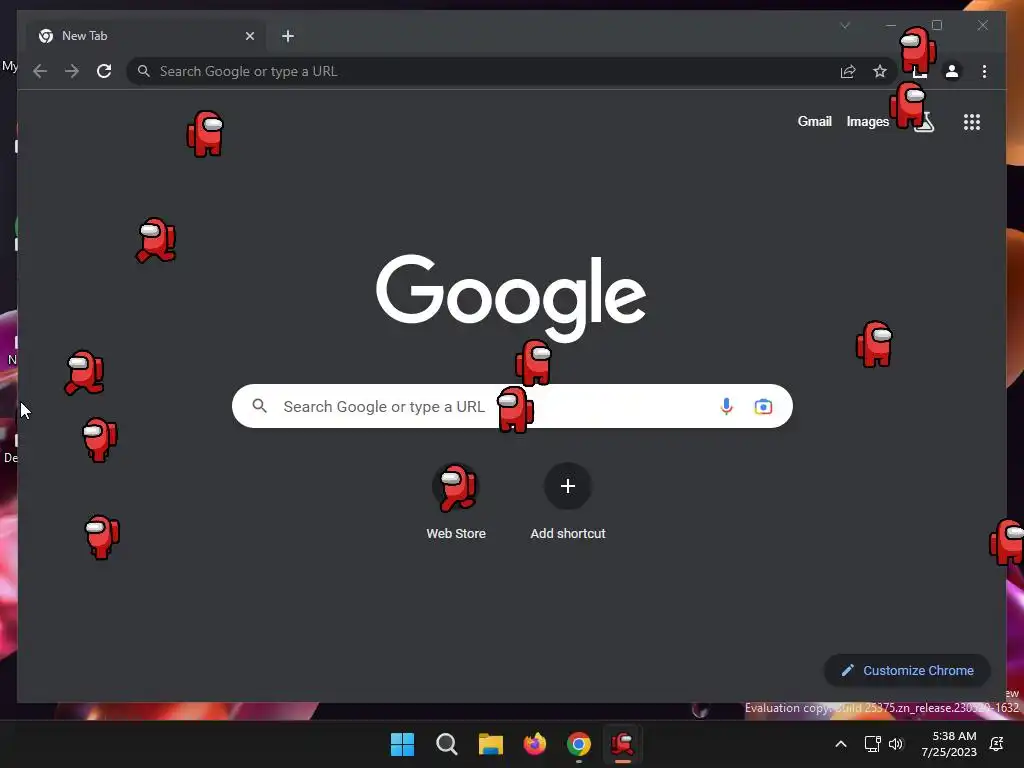1024x768 pixels.
Task: Reload the page with the refresh icon
Action: pyautogui.click(x=104, y=71)
